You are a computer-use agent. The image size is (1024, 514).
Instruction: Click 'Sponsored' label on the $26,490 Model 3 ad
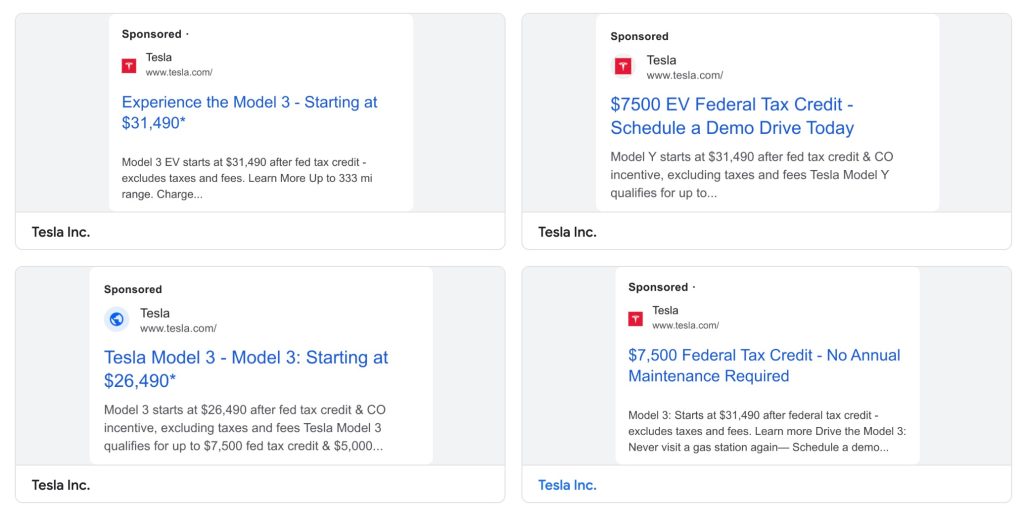pyautogui.click(x=132, y=290)
